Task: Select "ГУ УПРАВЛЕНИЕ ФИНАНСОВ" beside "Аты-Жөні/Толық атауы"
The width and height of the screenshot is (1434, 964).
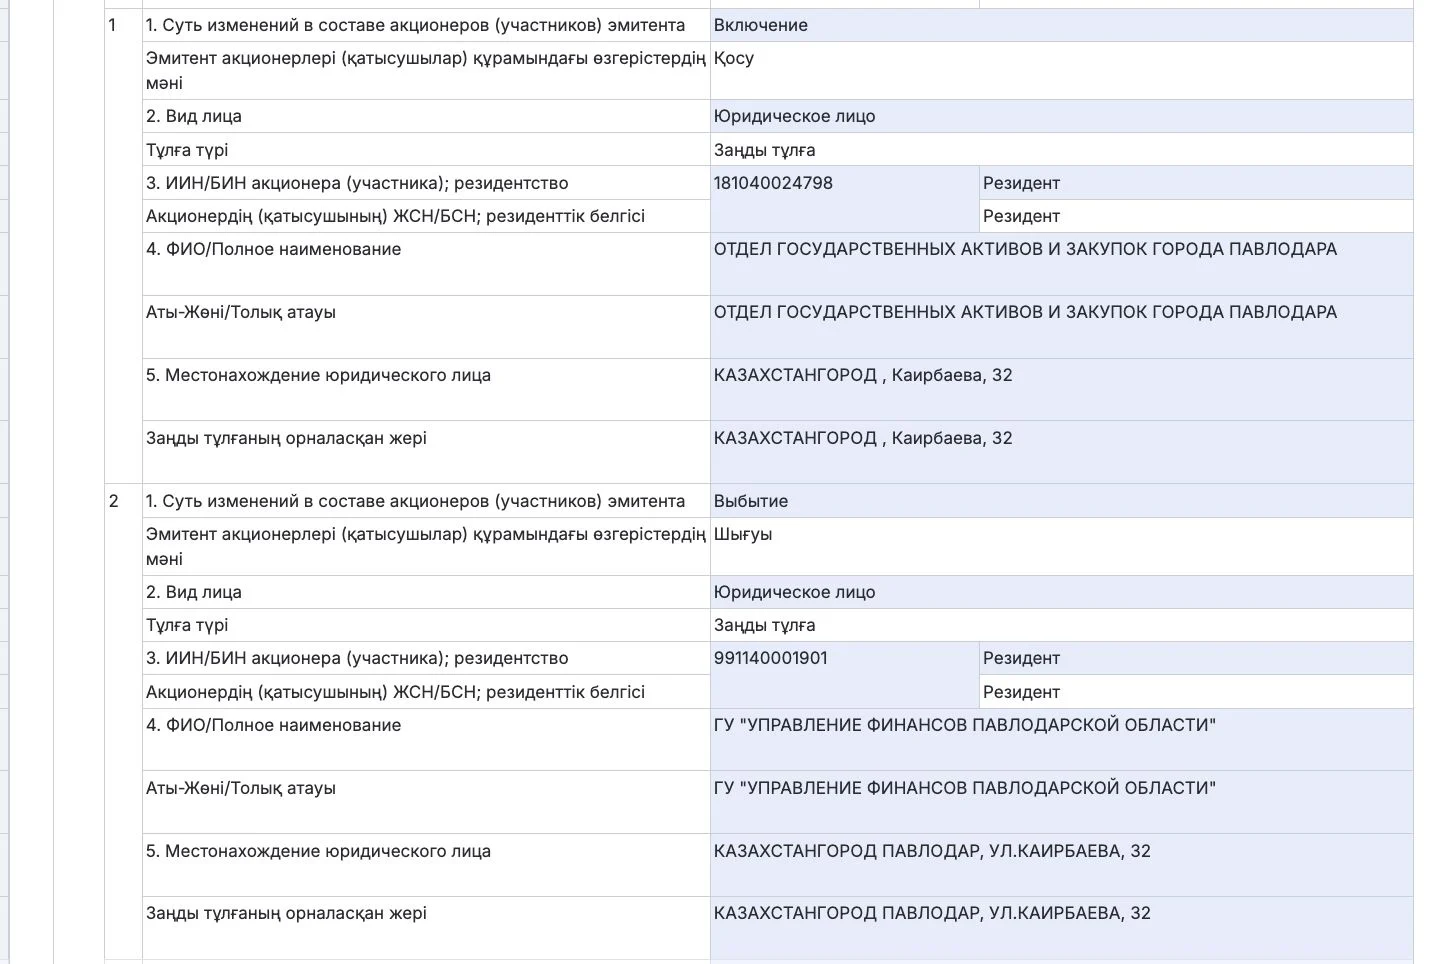Action: tap(965, 788)
